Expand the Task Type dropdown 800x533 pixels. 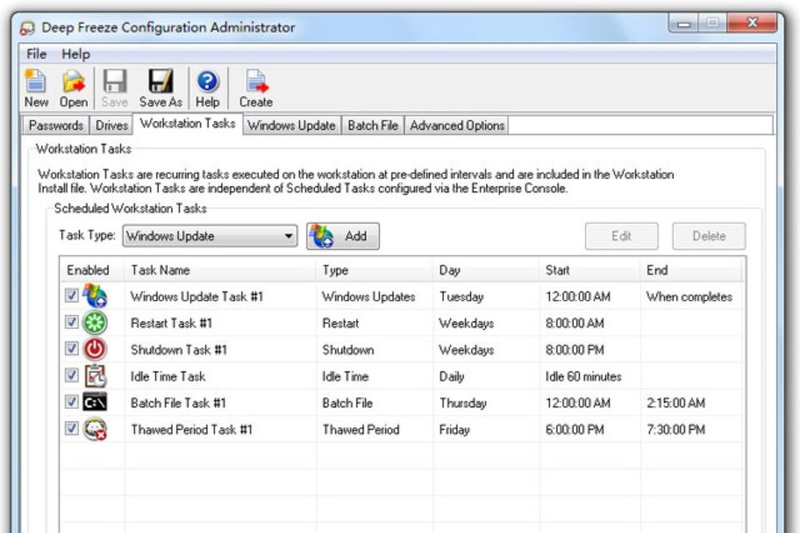pos(289,237)
